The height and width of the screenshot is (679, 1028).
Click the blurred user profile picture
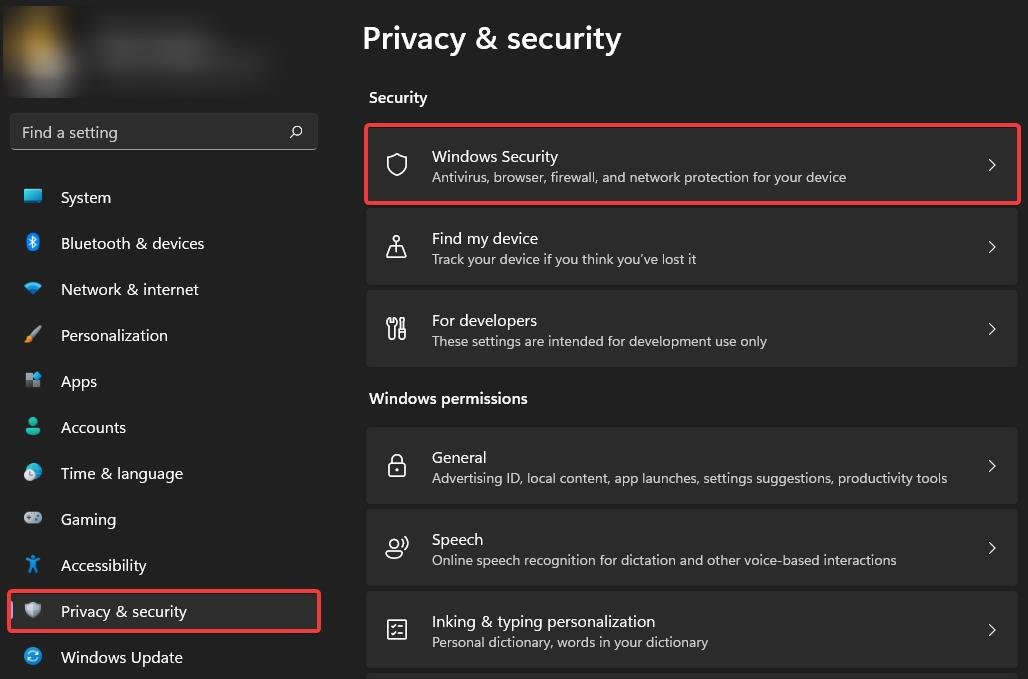39,51
